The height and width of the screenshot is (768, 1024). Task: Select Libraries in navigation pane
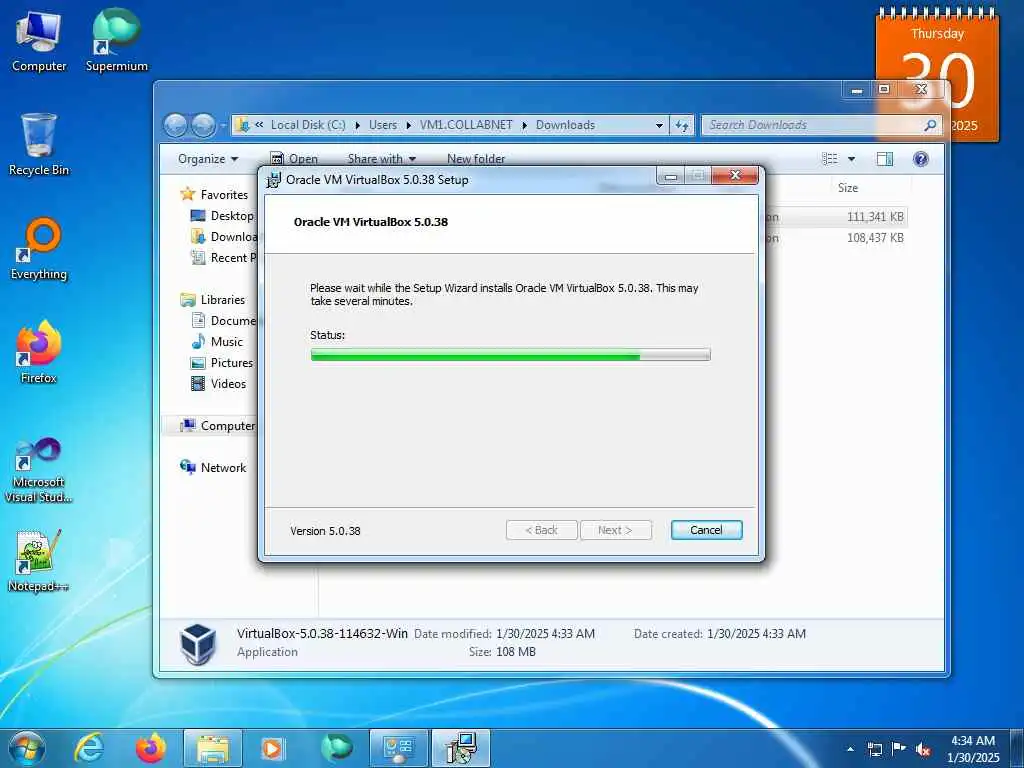[213, 300]
